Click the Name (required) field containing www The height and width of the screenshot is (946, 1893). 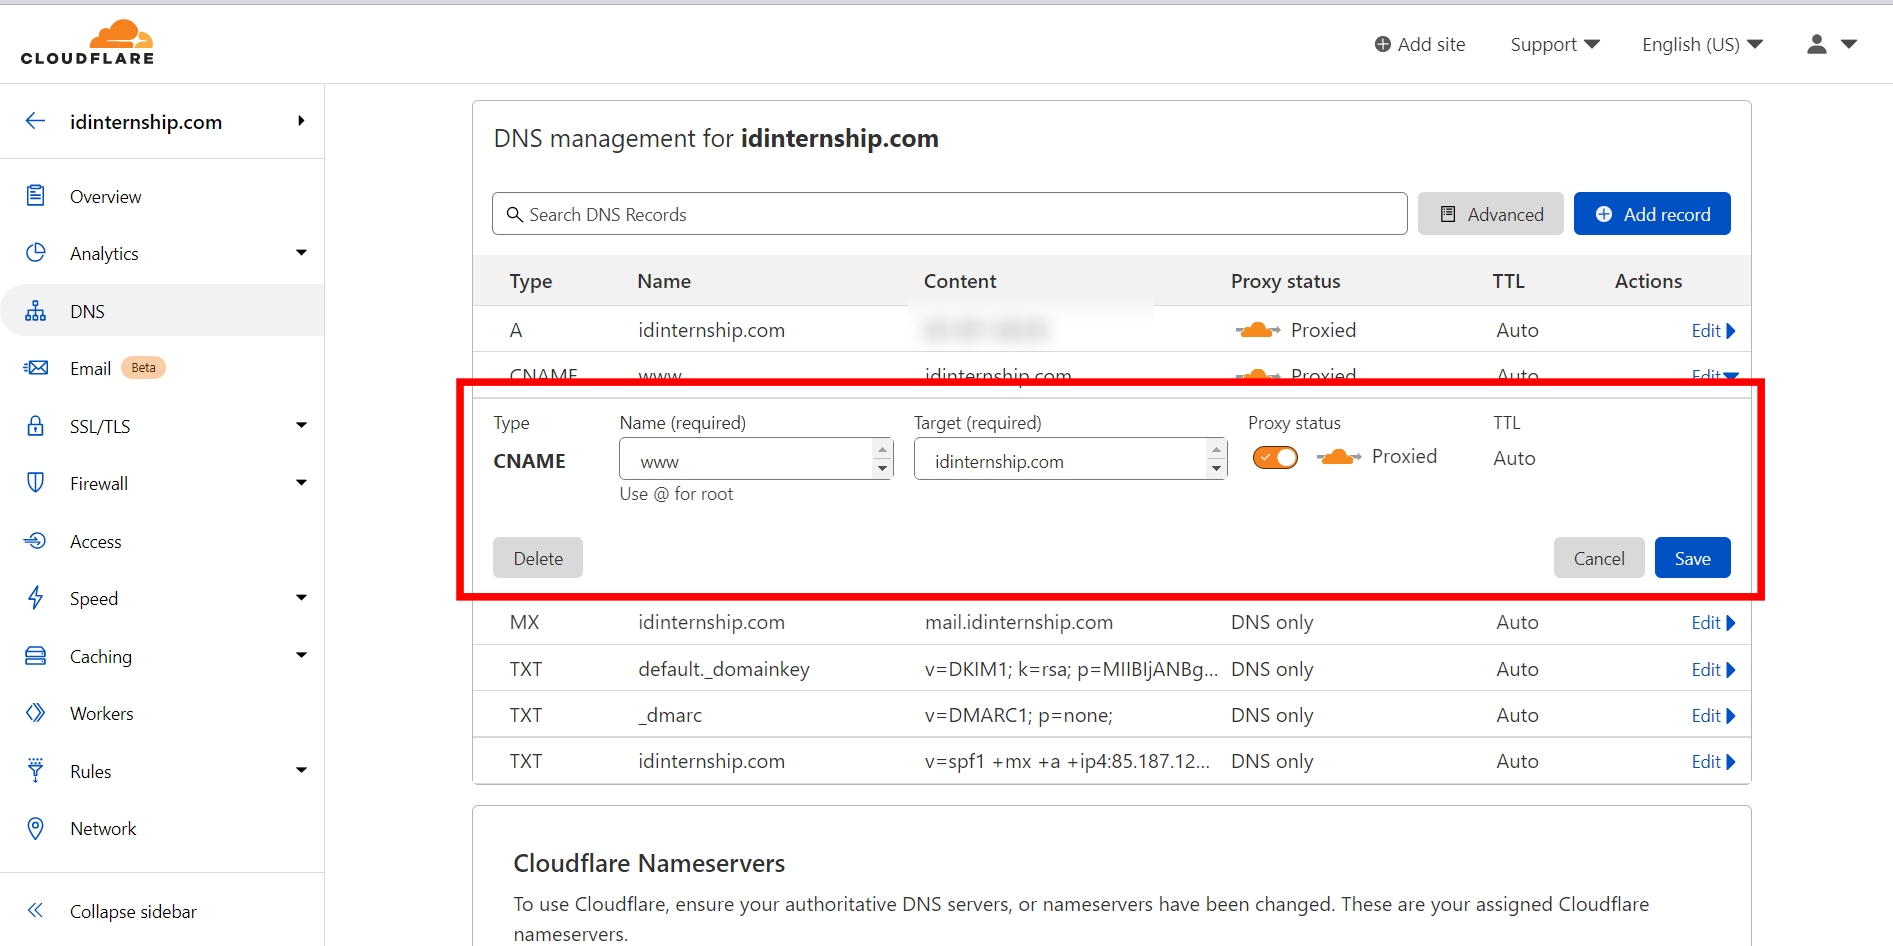(756, 459)
